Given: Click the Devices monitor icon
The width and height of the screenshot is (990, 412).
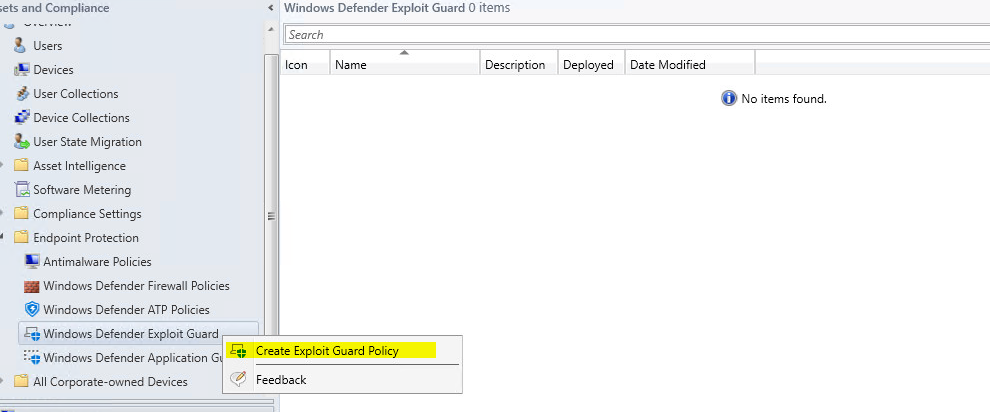Looking at the screenshot, I should pyautogui.click(x=21, y=69).
